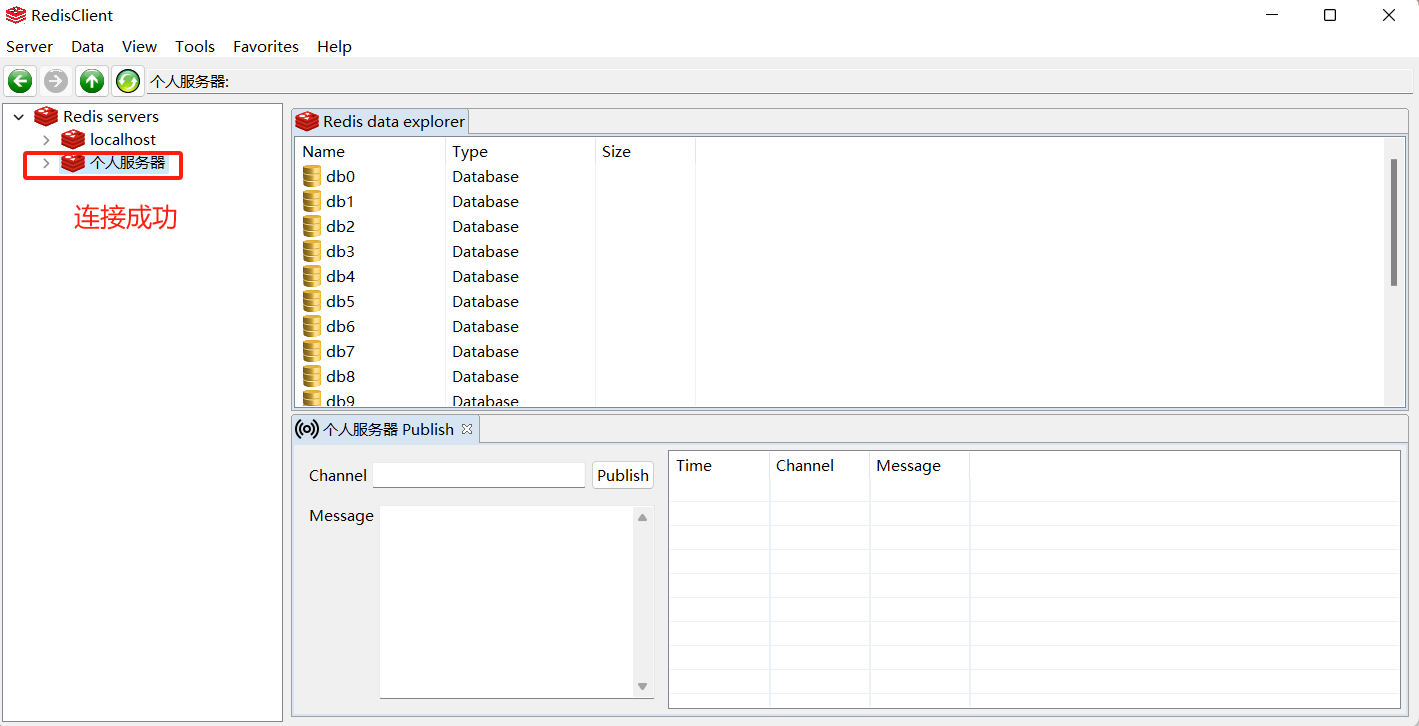
Task: Maximize the RedisClient window
Action: 1330,15
